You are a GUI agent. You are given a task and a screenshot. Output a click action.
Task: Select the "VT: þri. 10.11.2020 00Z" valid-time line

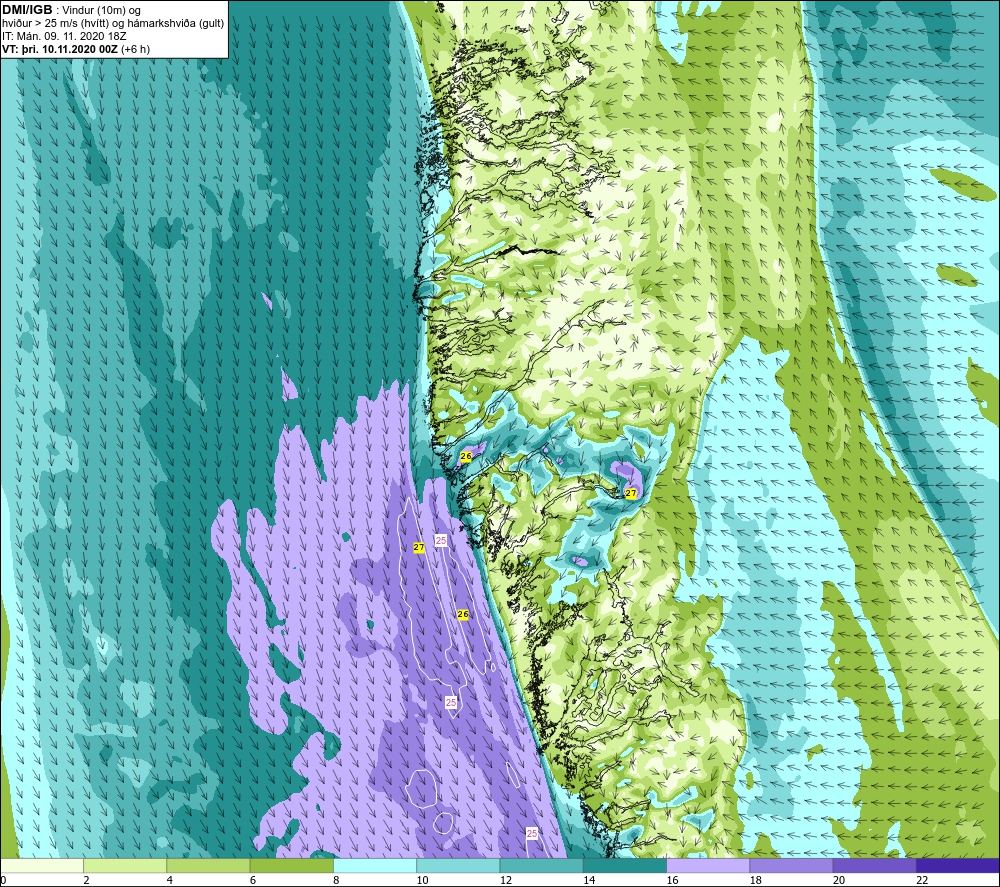pyautogui.click(x=60, y=49)
